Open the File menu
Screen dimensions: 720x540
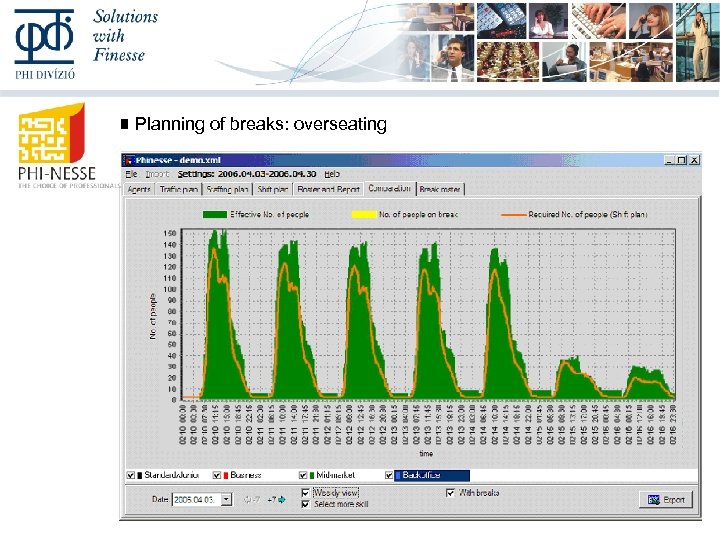point(131,174)
